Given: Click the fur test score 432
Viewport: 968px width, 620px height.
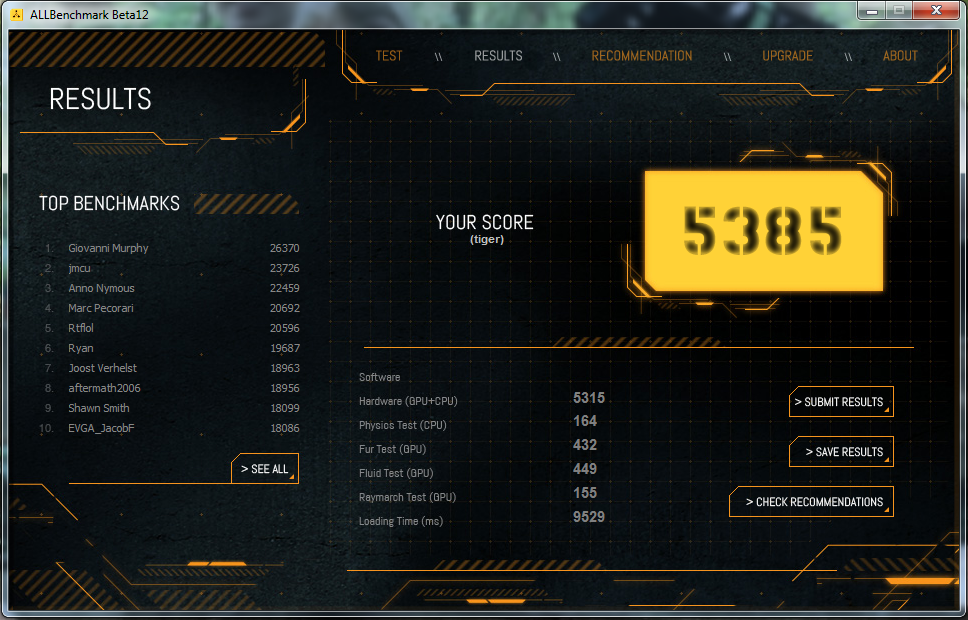Looking at the screenshot, I should [585, 445].
